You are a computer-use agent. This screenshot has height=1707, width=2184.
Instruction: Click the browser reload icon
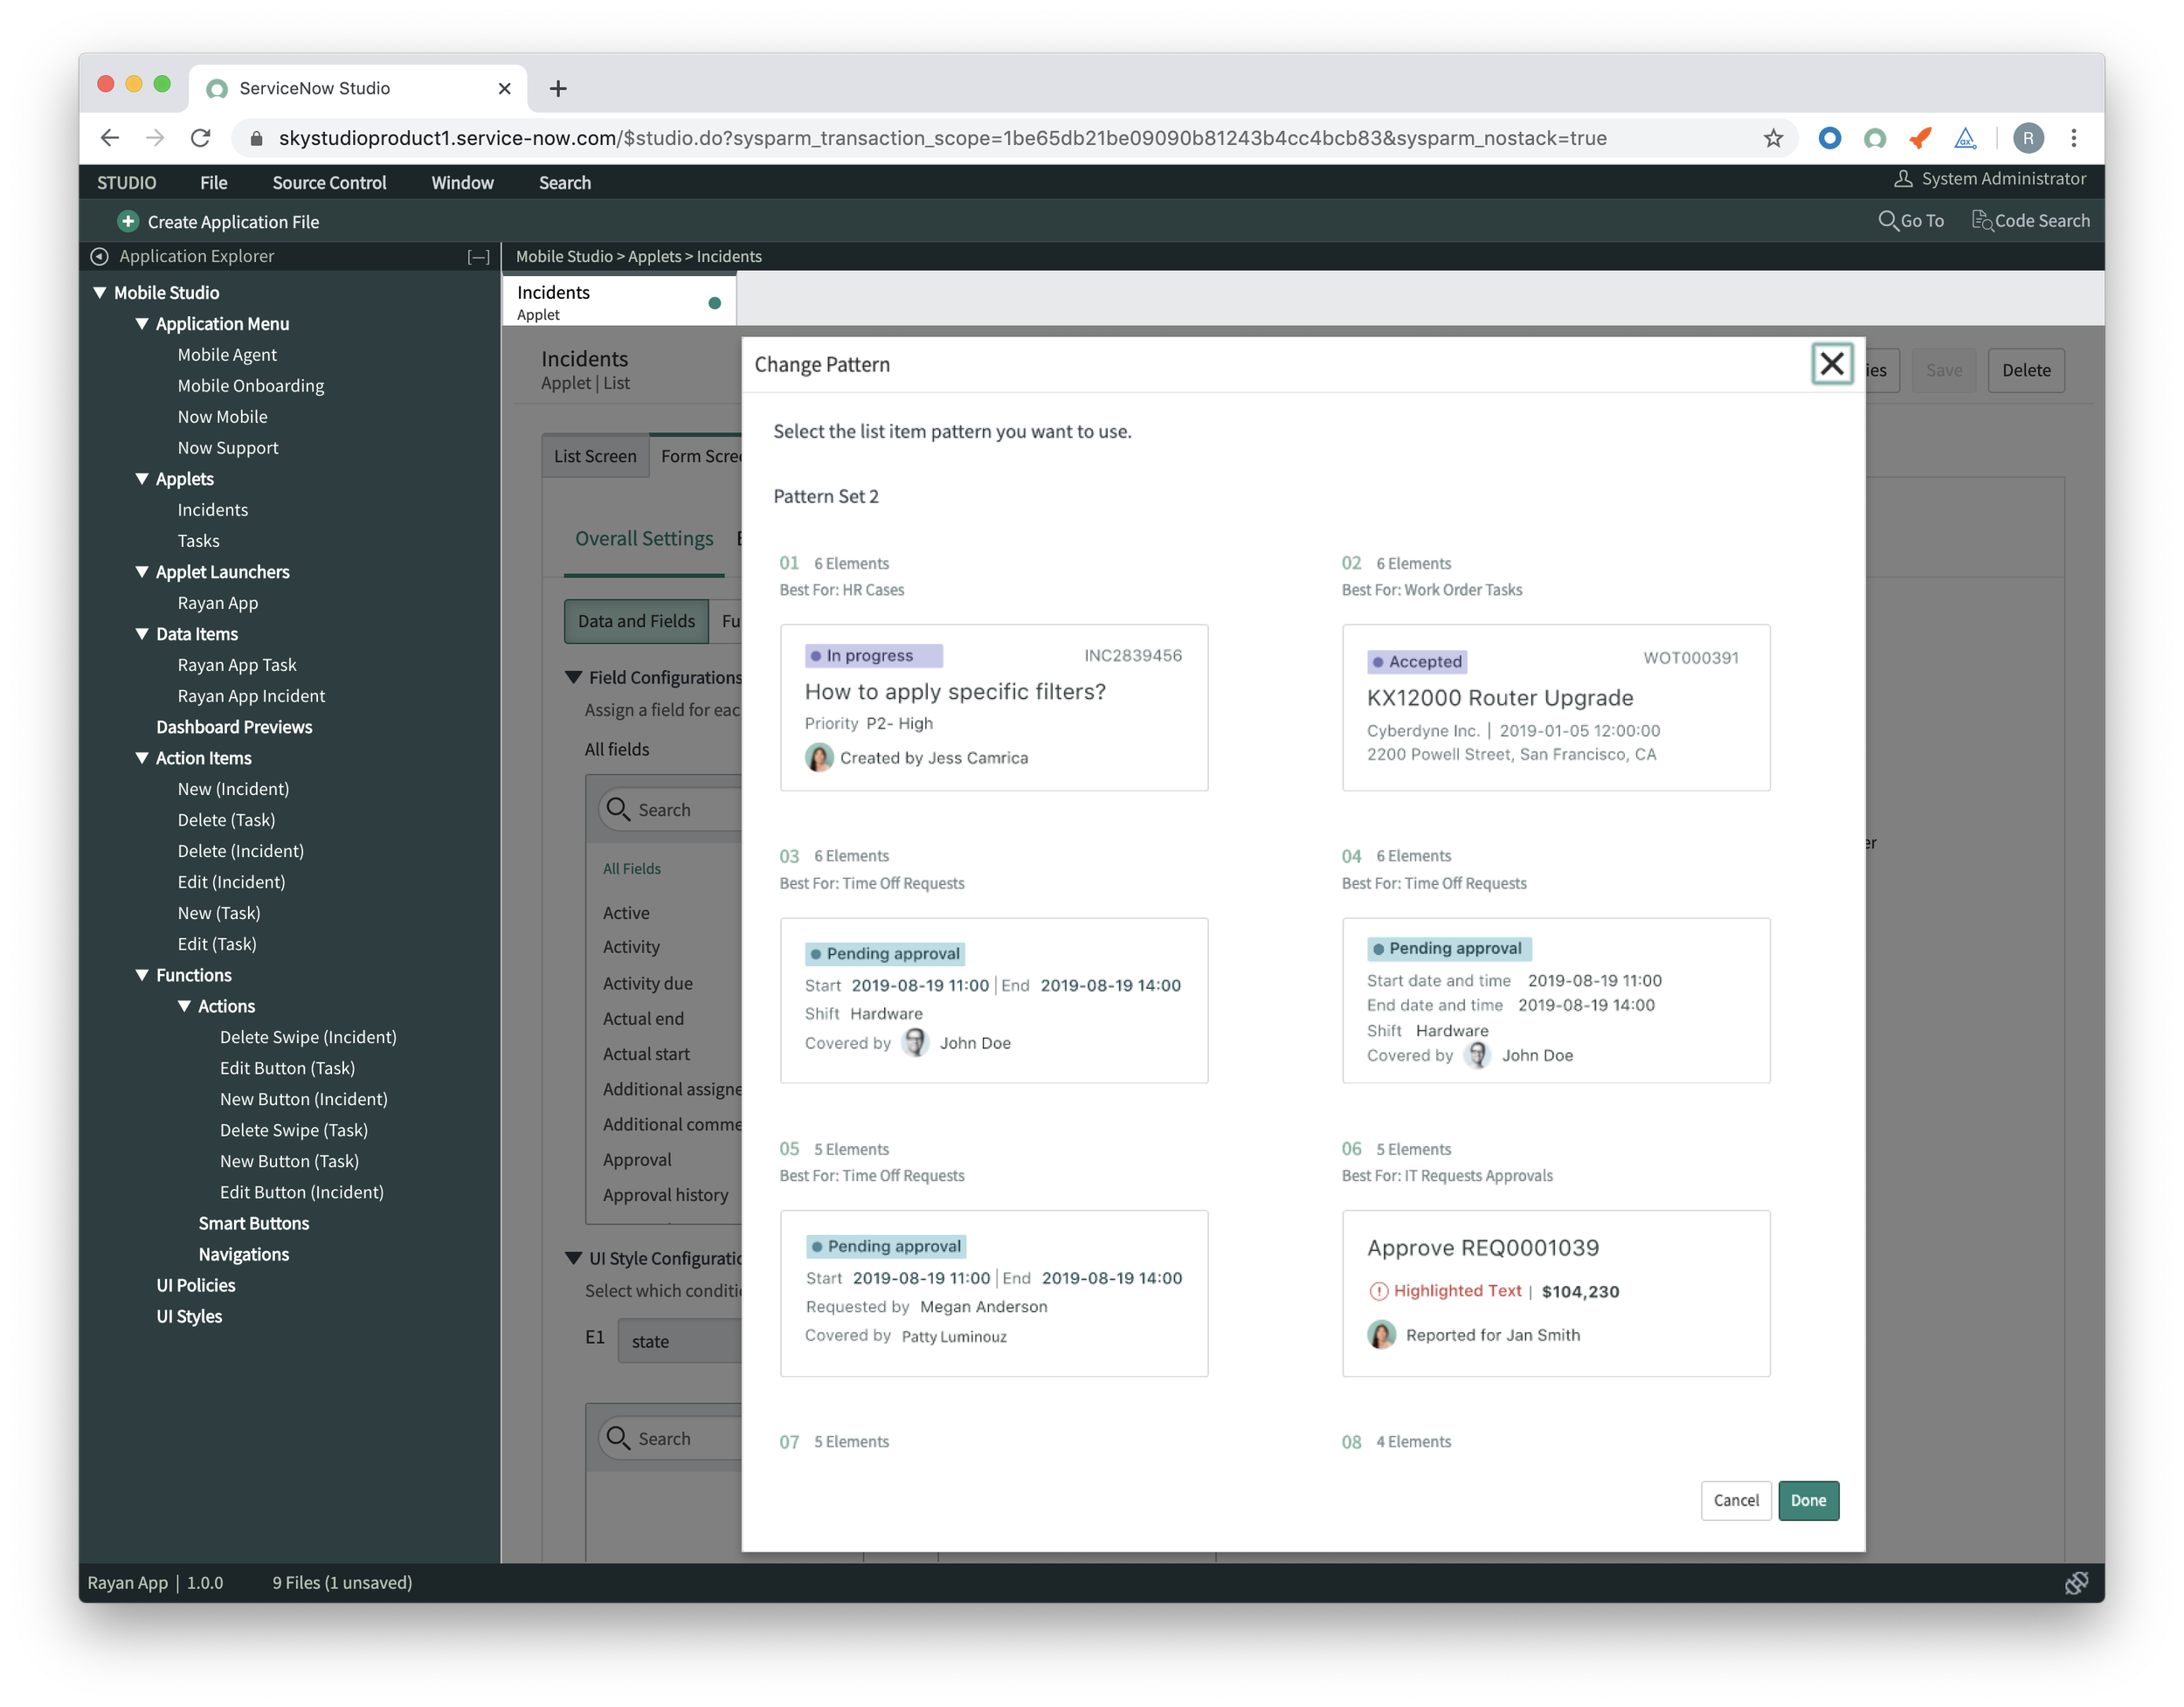click(201, 138)
